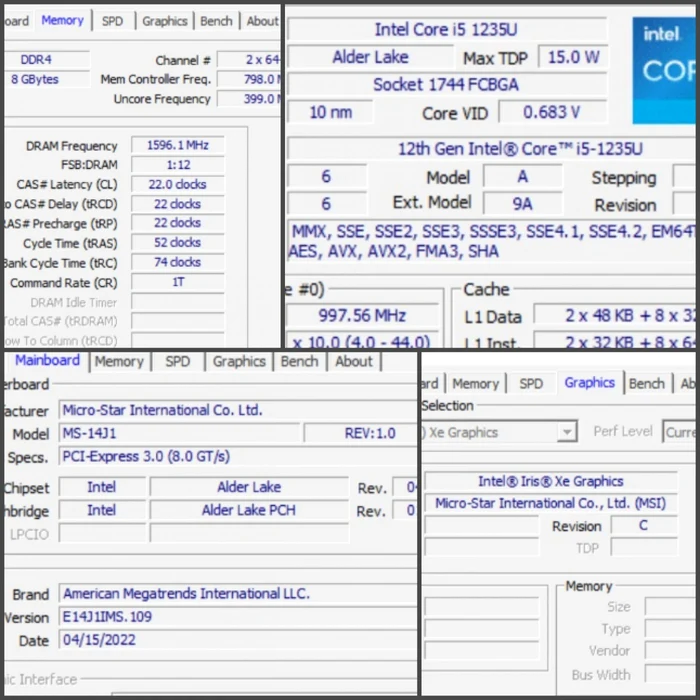Screen dimensions: 700x700
Task: Click the tRP precharge value 22 clocks
Action: 178,223
